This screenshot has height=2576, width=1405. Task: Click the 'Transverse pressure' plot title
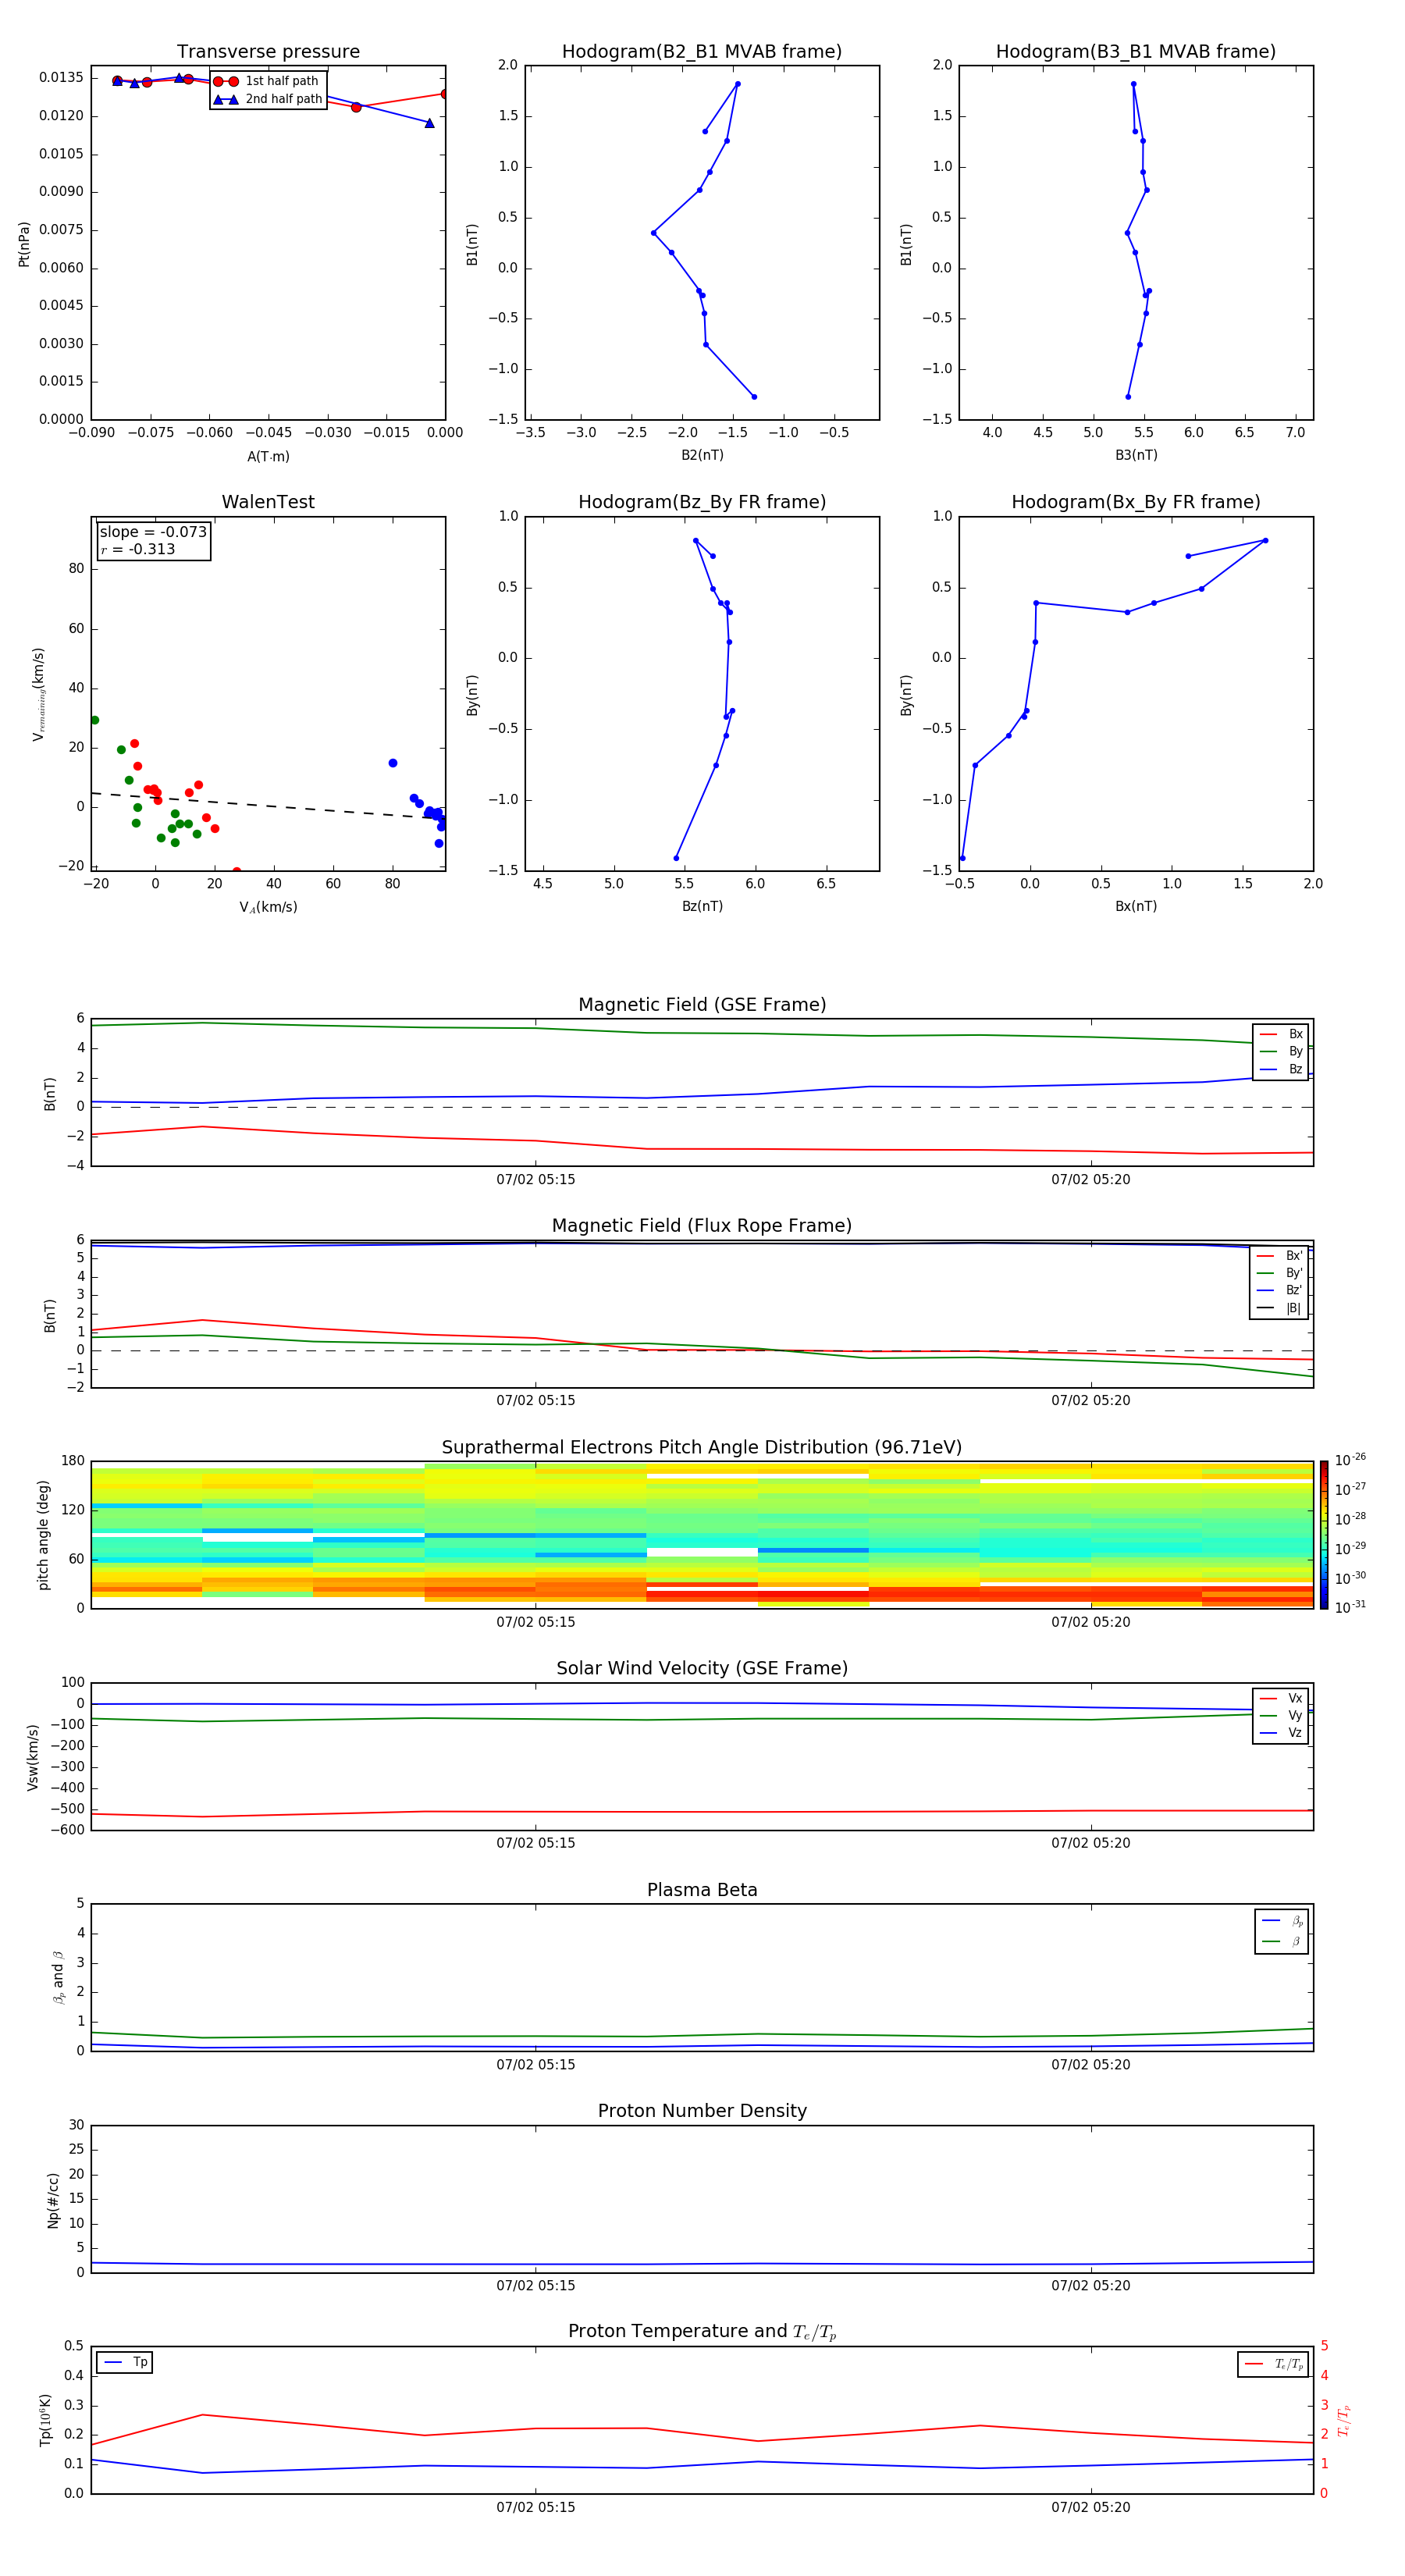pos(268,52)
